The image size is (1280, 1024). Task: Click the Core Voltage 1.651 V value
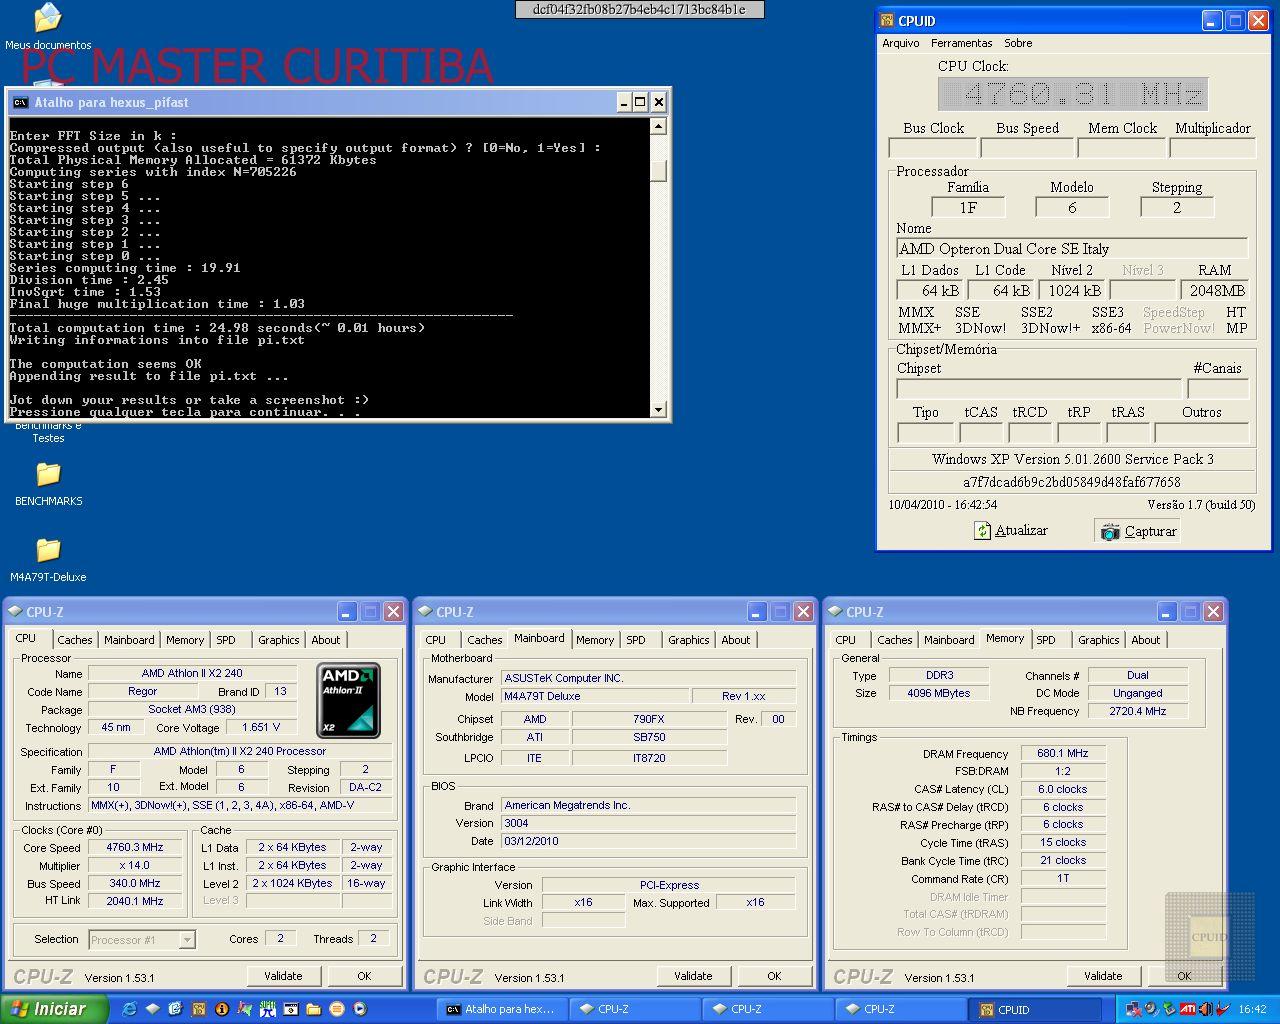coord(261,727)
